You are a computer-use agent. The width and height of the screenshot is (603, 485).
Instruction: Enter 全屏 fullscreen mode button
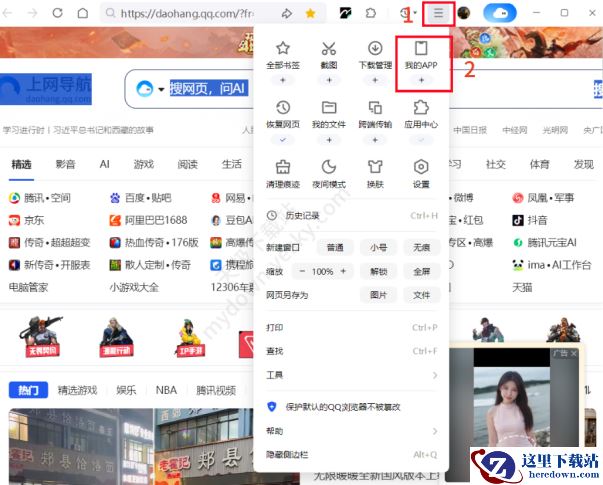(x=421, y=272)
